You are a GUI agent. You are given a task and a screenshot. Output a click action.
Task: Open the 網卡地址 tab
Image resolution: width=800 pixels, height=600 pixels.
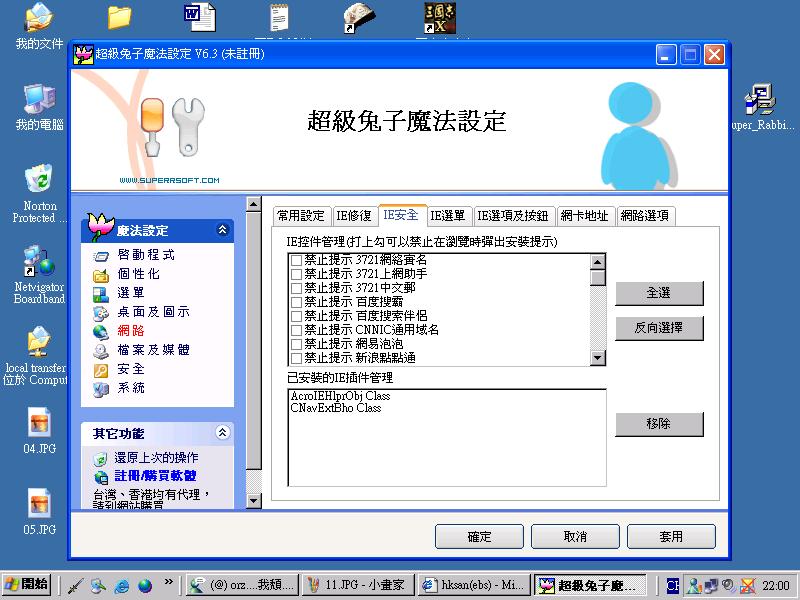[x=585, y=216]
